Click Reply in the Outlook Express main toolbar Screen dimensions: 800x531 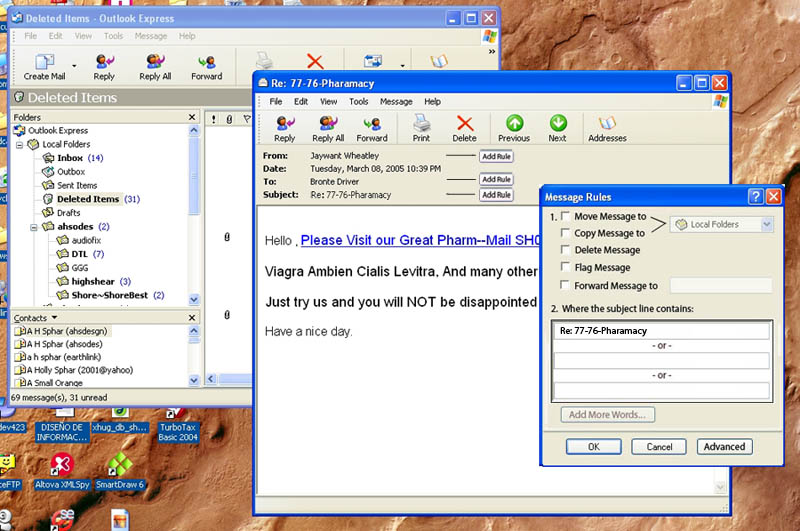click(x=104, y=67)
